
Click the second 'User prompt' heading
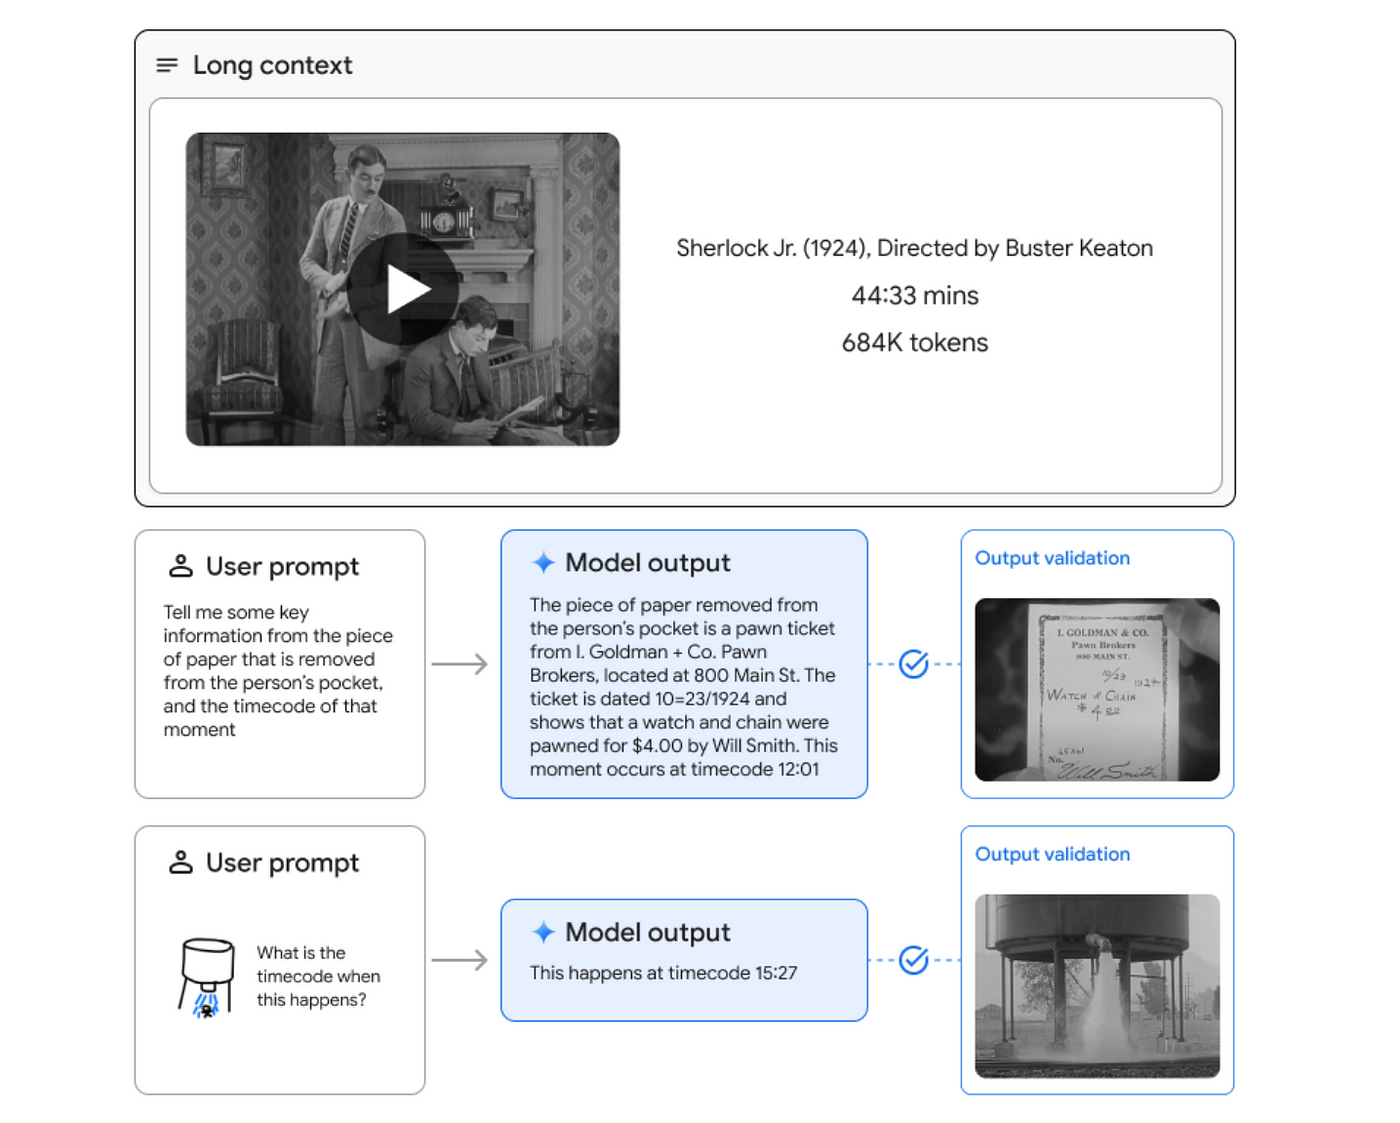click(282, 862)
